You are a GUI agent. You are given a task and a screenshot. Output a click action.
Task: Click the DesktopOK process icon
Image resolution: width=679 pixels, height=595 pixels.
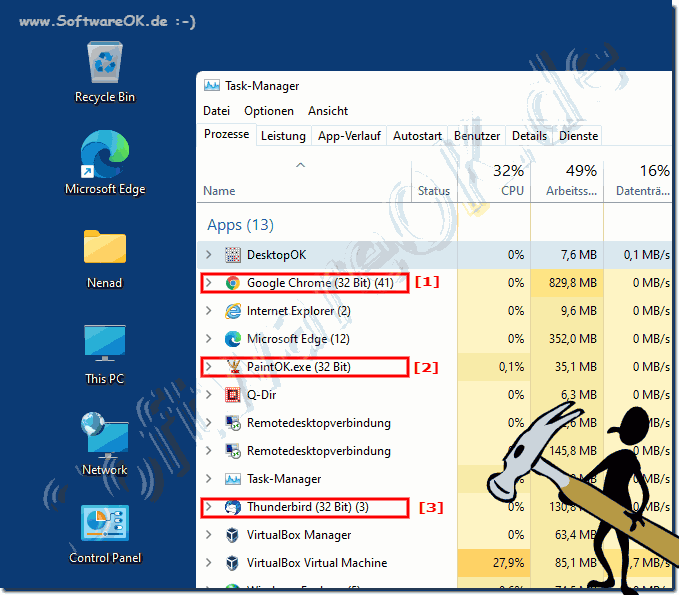[x=233, y=255]
